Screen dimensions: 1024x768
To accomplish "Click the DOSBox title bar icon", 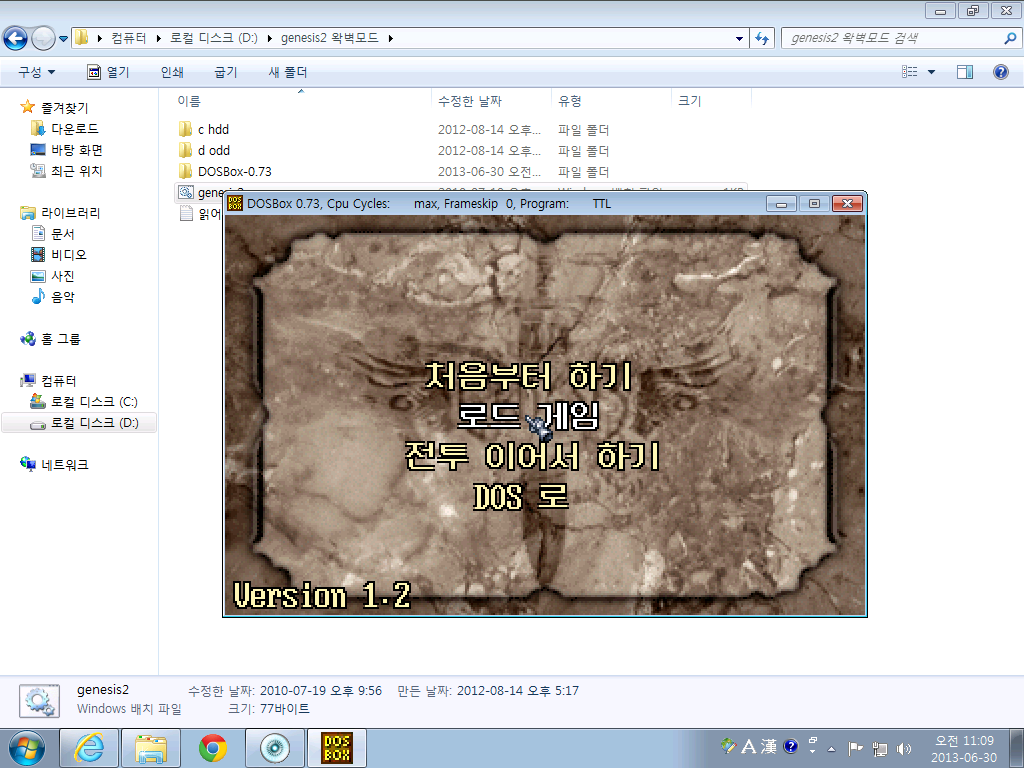I will point(234,203).
